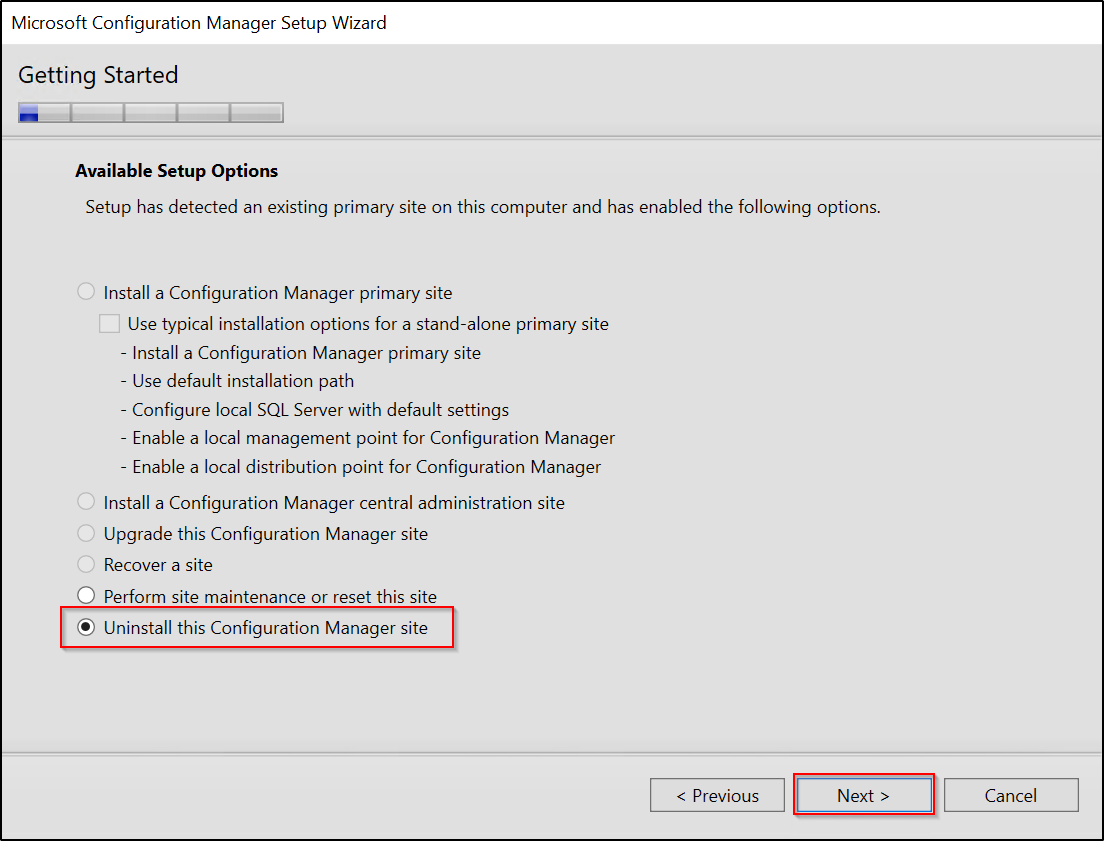Click 'Setup has detected an existing primary site' text

(x=483, y=207)
